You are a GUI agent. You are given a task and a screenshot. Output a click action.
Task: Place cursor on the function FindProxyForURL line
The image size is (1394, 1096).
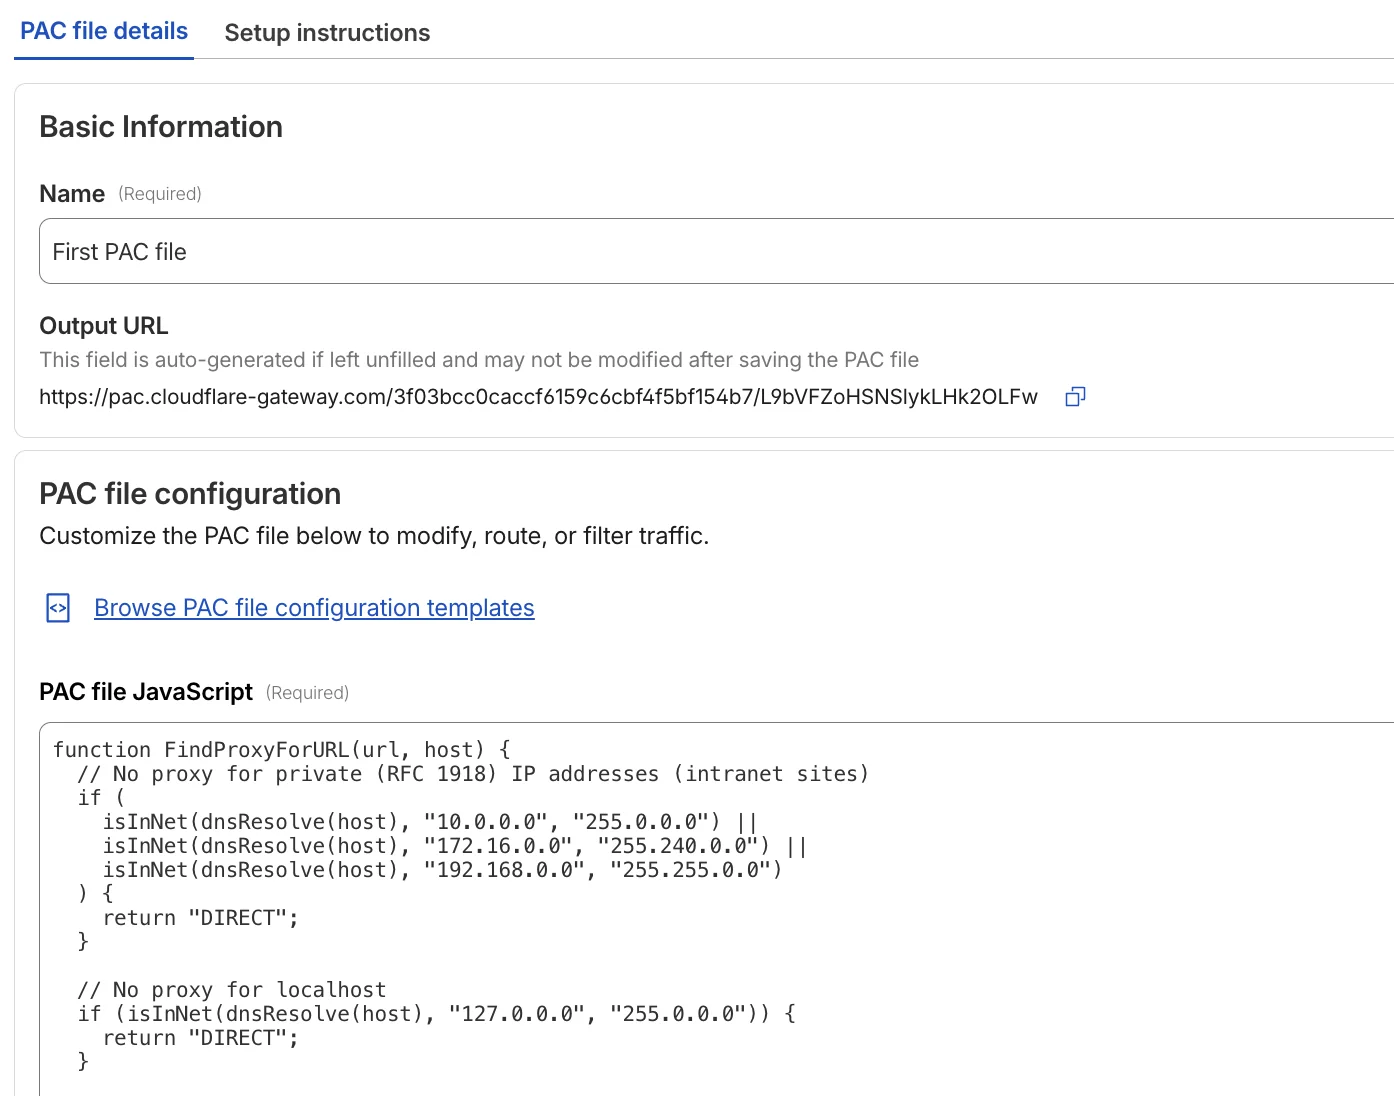(x=281, y=750)
